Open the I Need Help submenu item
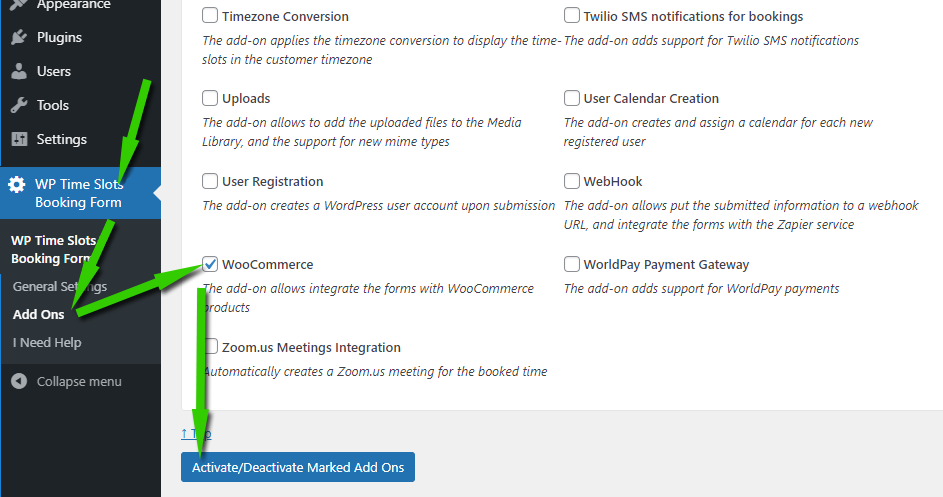The image size is (943, 497). pyautogui.click(x=47, y=343)
